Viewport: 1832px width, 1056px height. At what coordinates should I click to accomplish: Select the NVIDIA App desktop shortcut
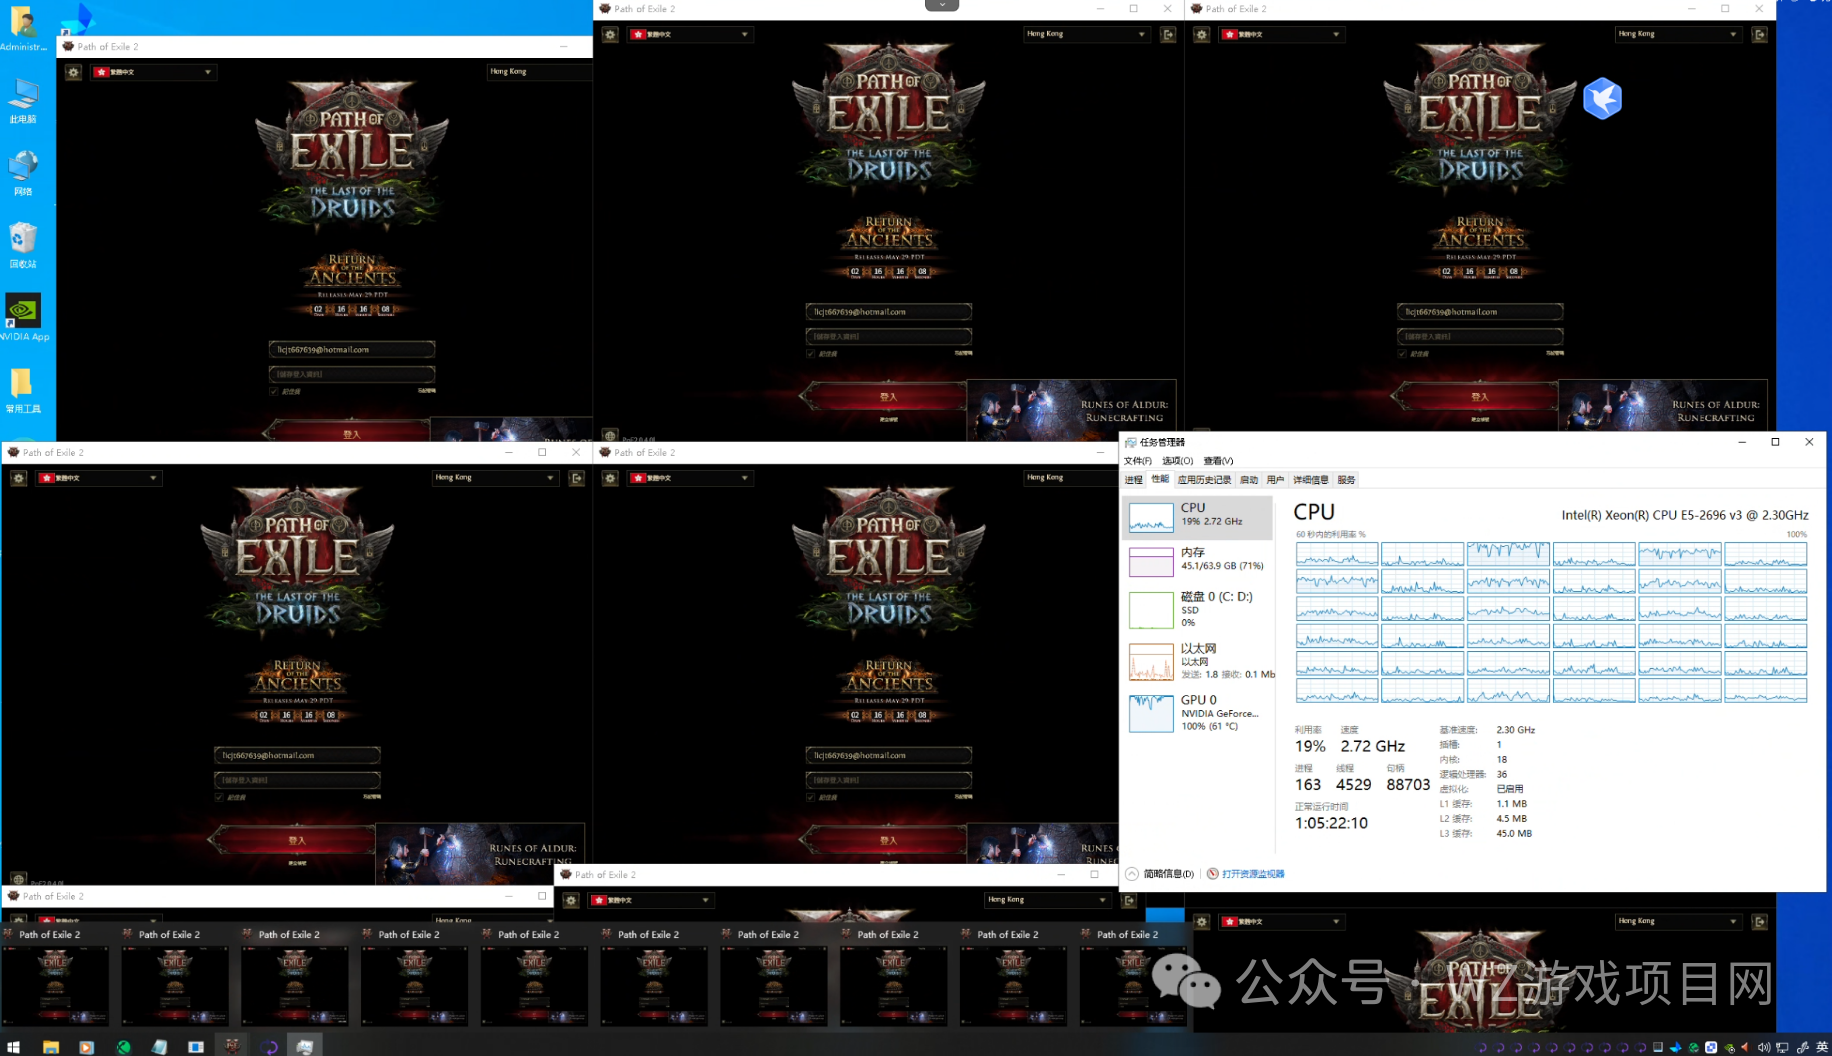(x=23, y=318)
